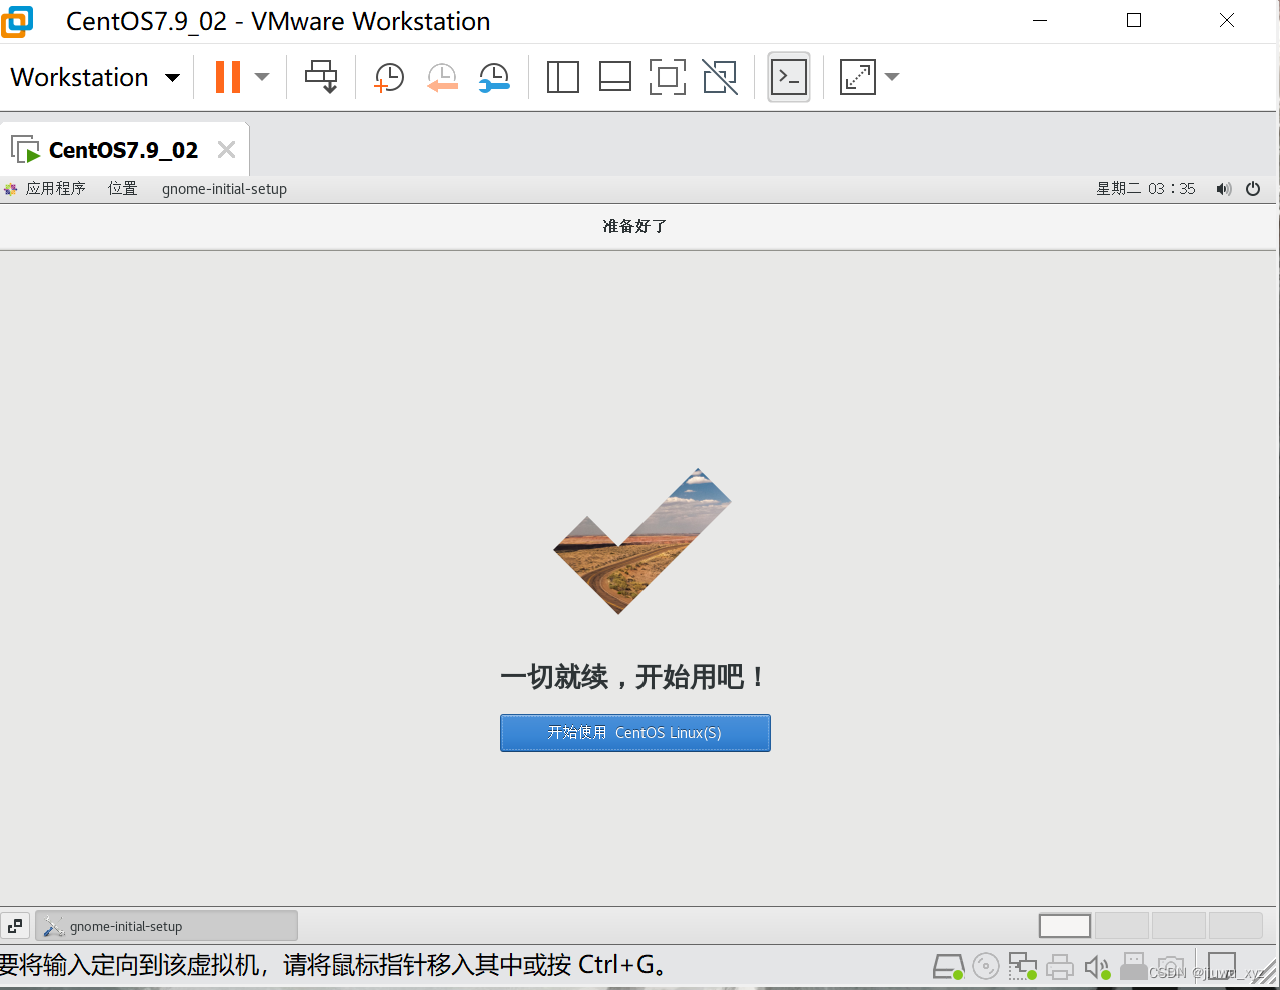Viewport: 1280px width, 990px height.
Task: Select gnome-initial-setup in the bottom taskbar
Action: (167, 926)
